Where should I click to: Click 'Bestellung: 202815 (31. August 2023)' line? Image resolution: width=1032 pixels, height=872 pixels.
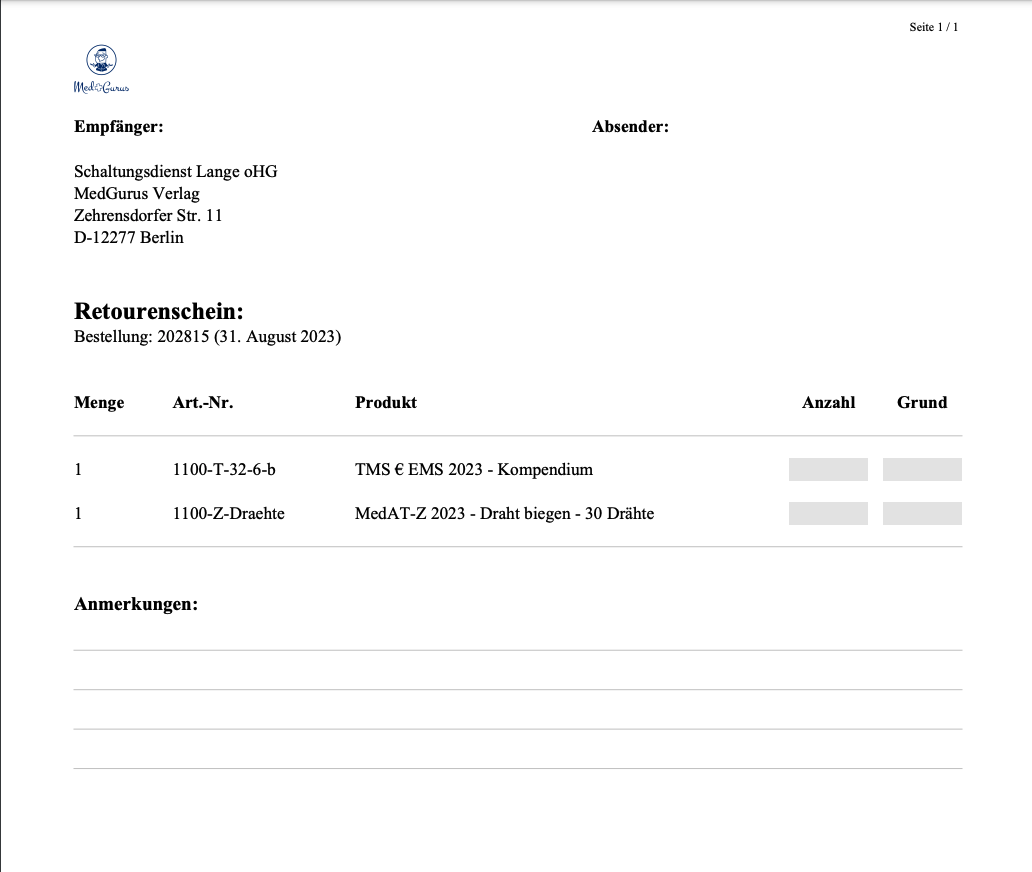click(x=207, y=336)
